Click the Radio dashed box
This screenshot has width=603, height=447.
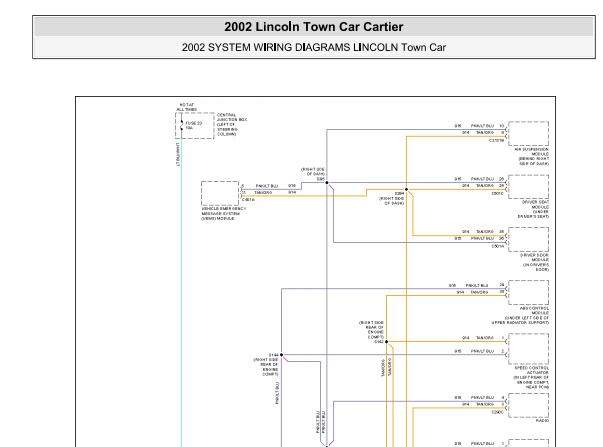pos(528,405)
